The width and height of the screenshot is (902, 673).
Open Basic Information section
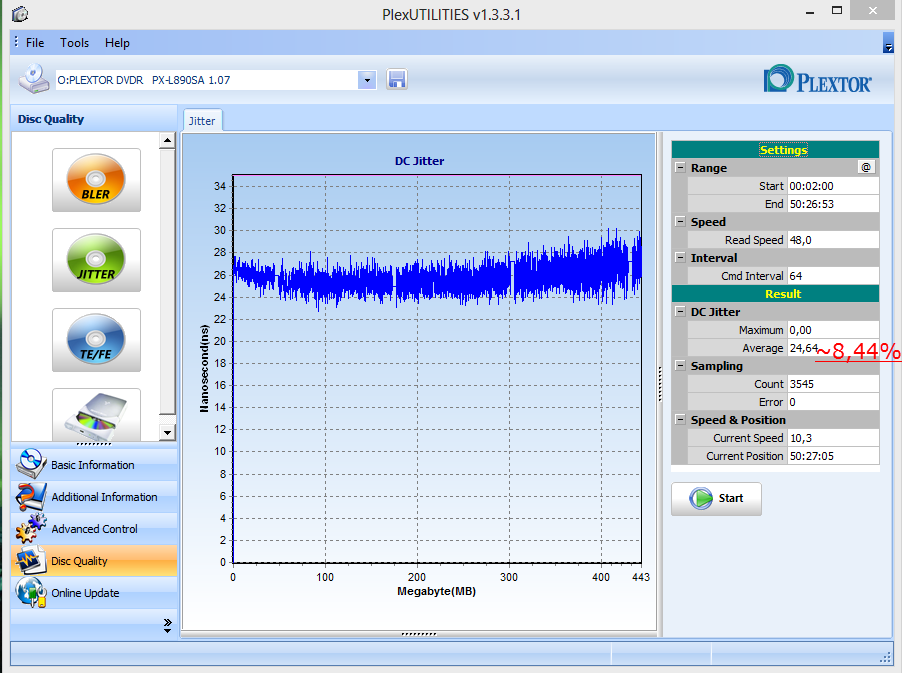click(x=93, y=465)
